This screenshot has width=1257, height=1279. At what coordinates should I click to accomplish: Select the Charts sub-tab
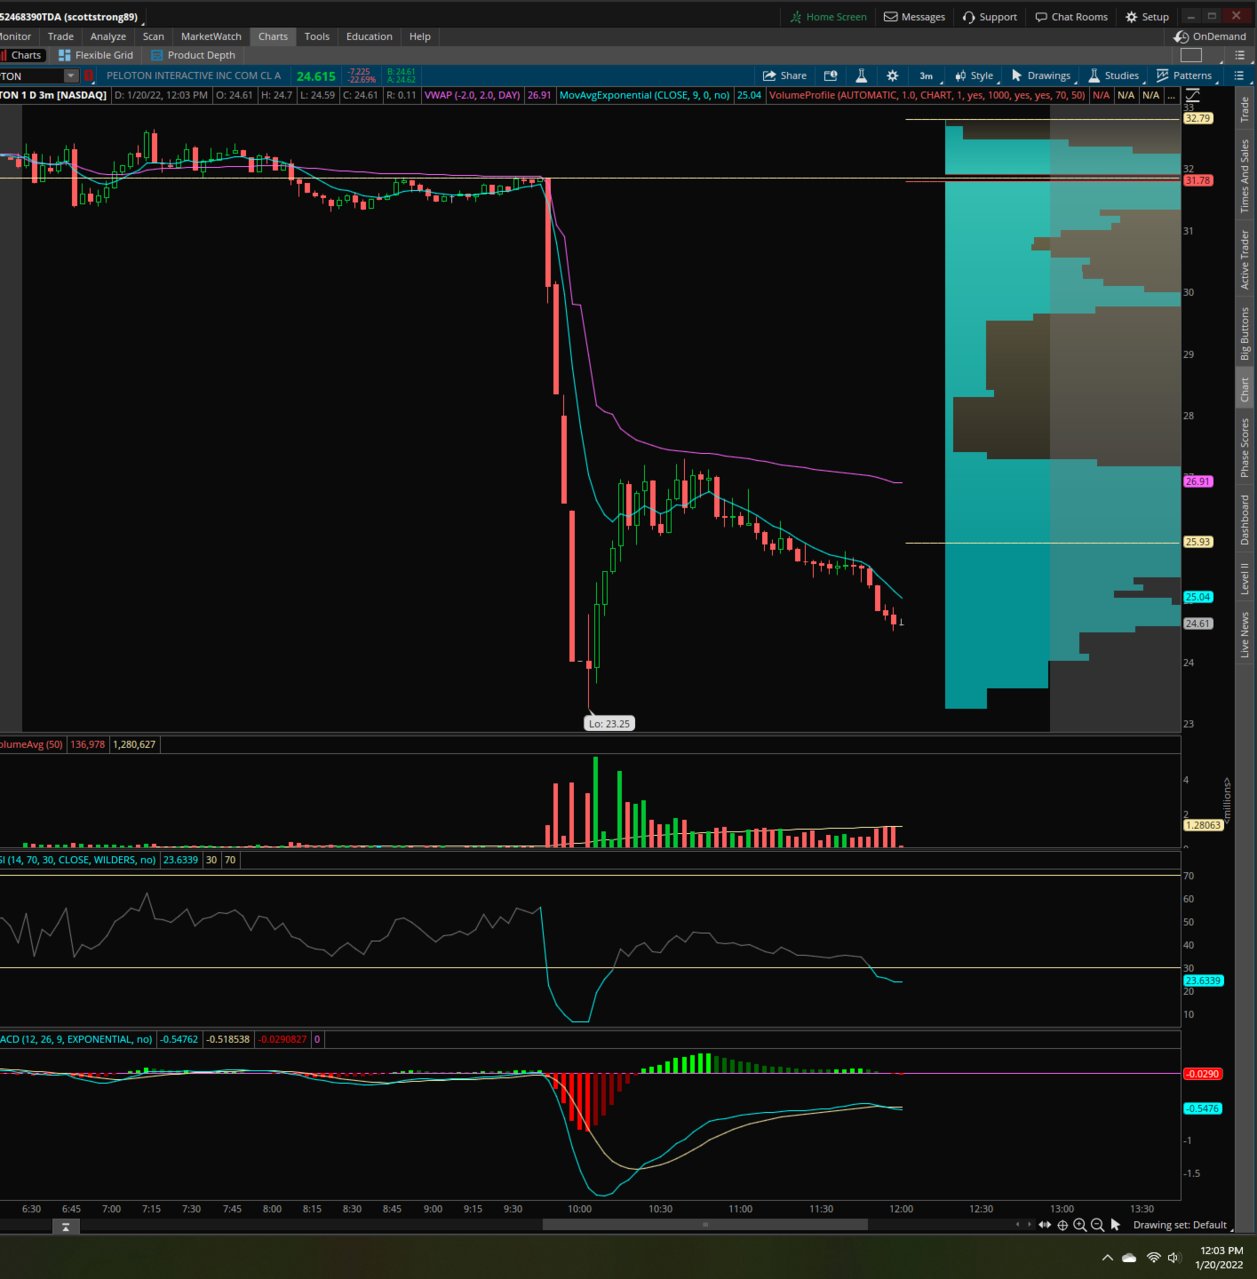click(22, 55)
